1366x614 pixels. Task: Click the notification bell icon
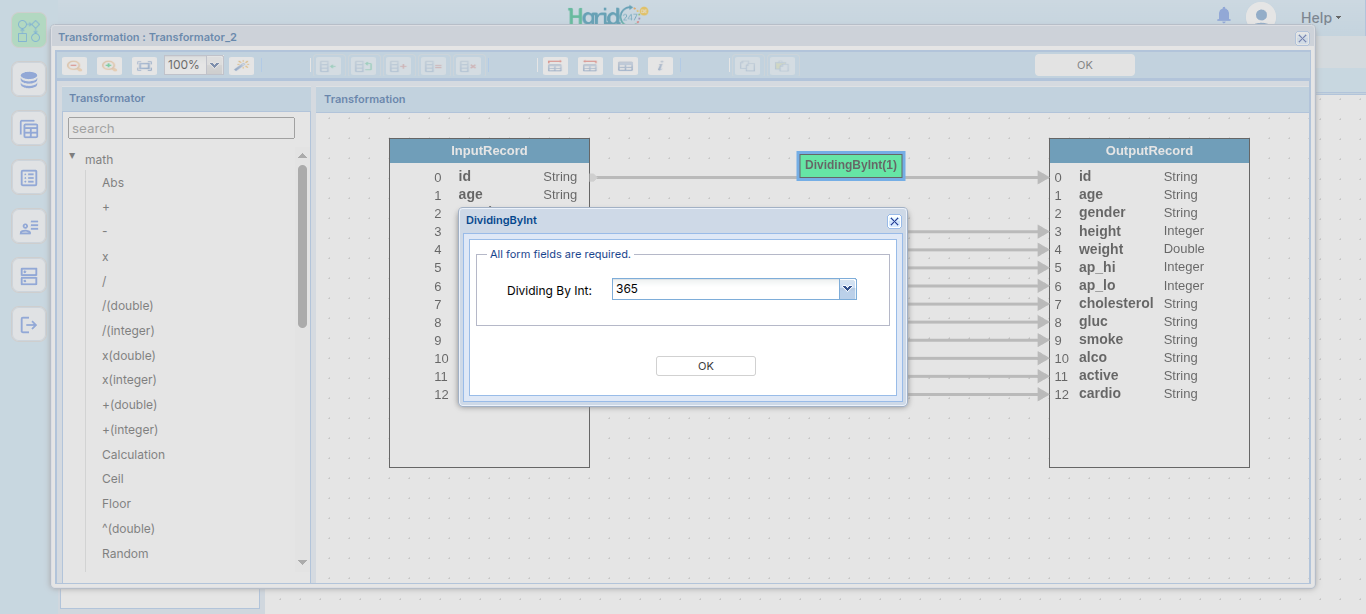coord(1224,16)
